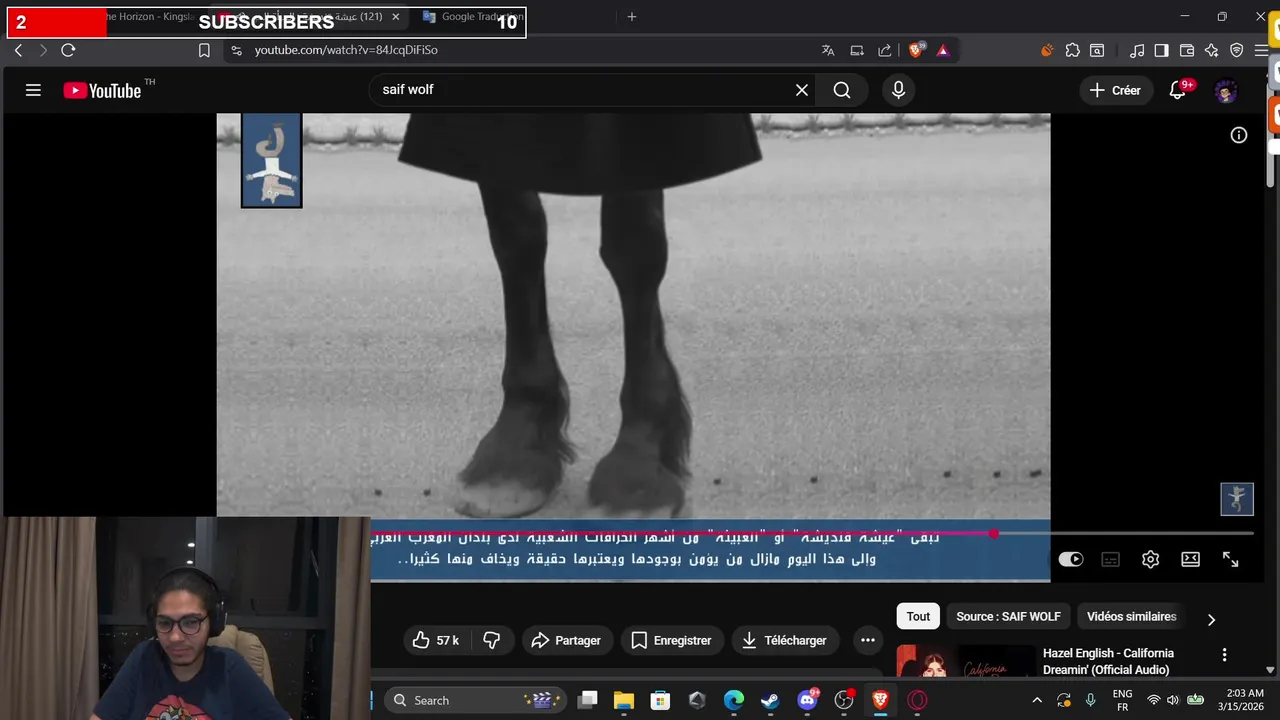This screenshot has width=1280, height=720.
Task: Open Brave VPN shield icon
Action: (1236, 50)
